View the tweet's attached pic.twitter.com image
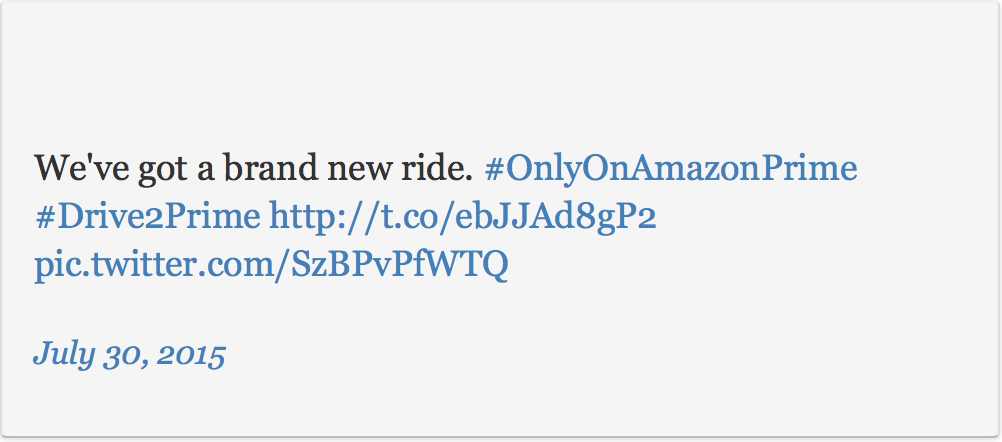This screenshot has height=442, width=1002. click(x=271, y=265)
